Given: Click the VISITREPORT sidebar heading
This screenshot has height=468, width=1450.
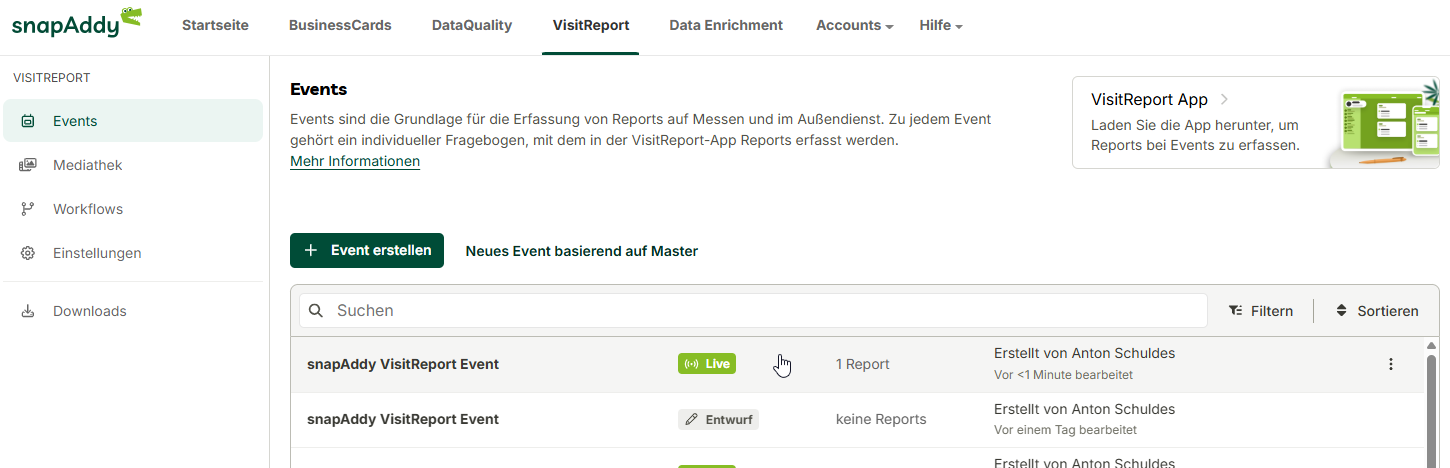Looking at the screenshot, I should tap(52, 77).
